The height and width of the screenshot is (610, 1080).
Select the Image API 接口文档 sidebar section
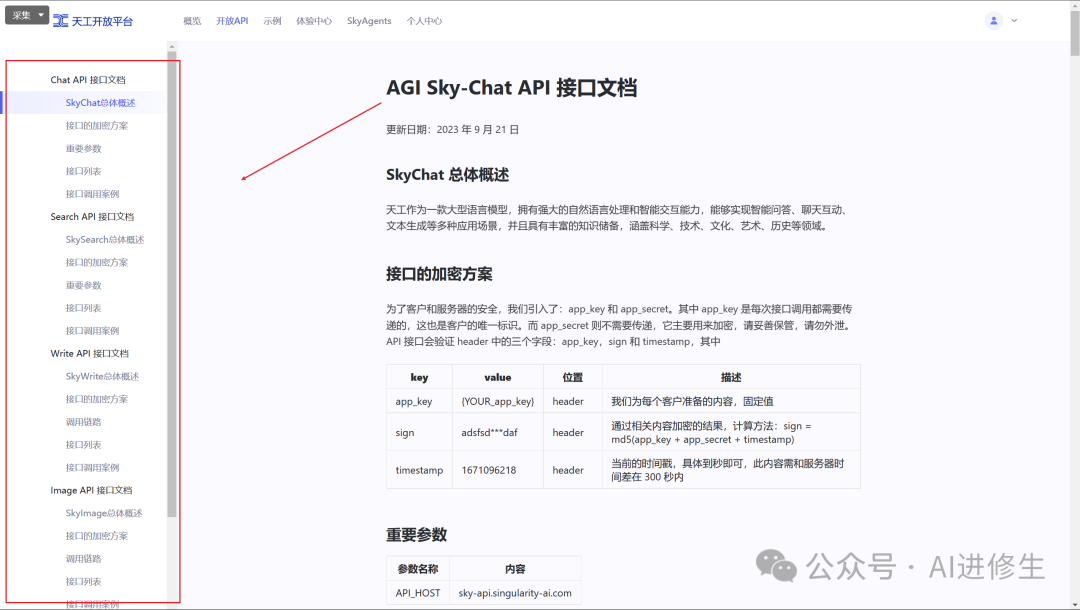pyautogui.click(x=91, y=490)
